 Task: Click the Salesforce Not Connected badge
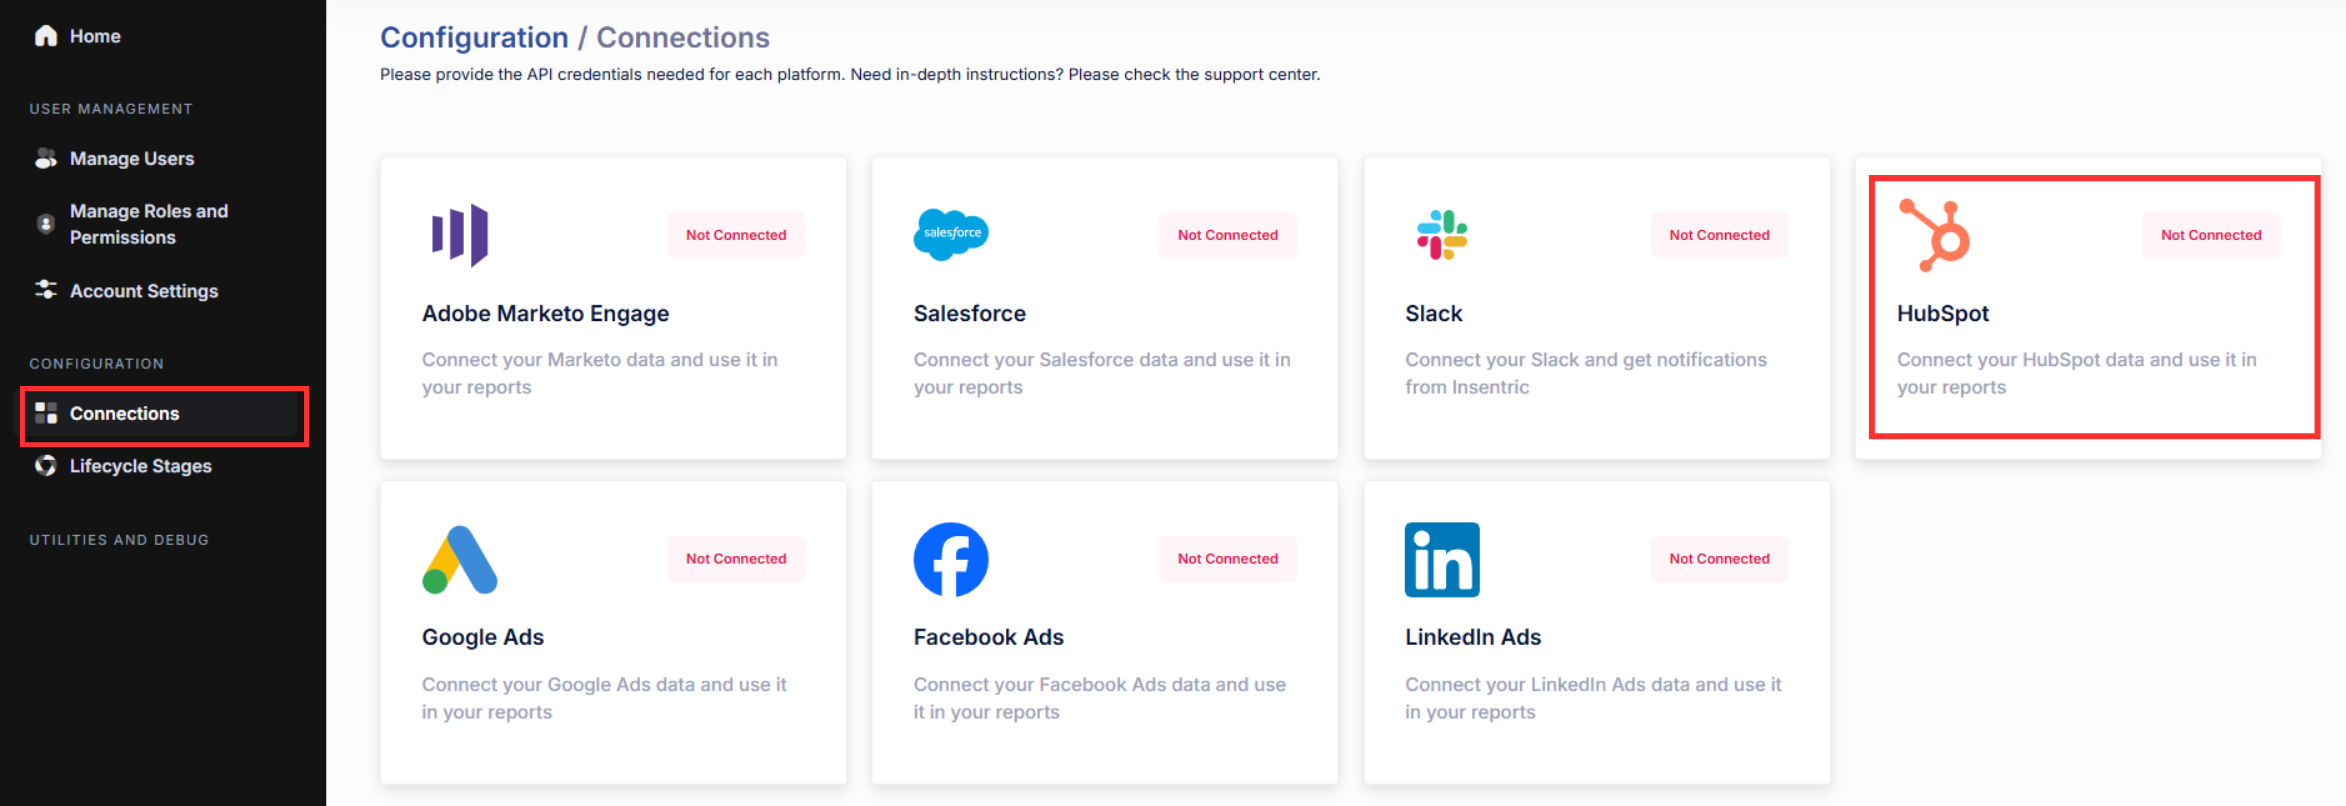[x=1227, y=235]
